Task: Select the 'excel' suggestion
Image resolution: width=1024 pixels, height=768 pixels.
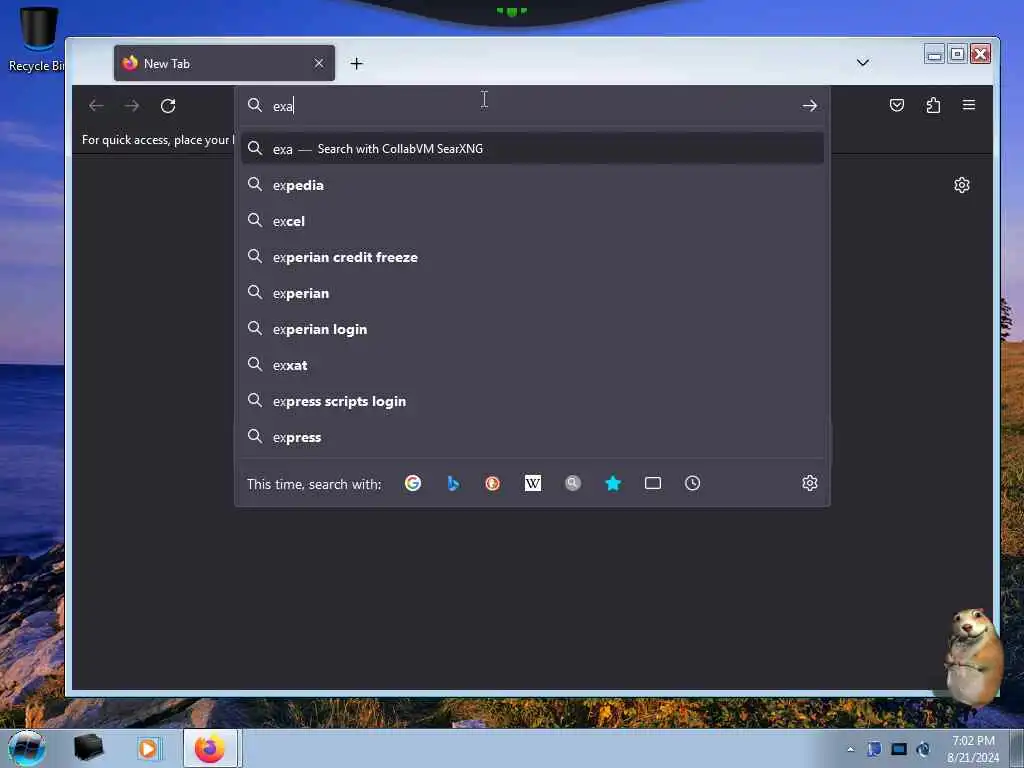Action: 532,221
